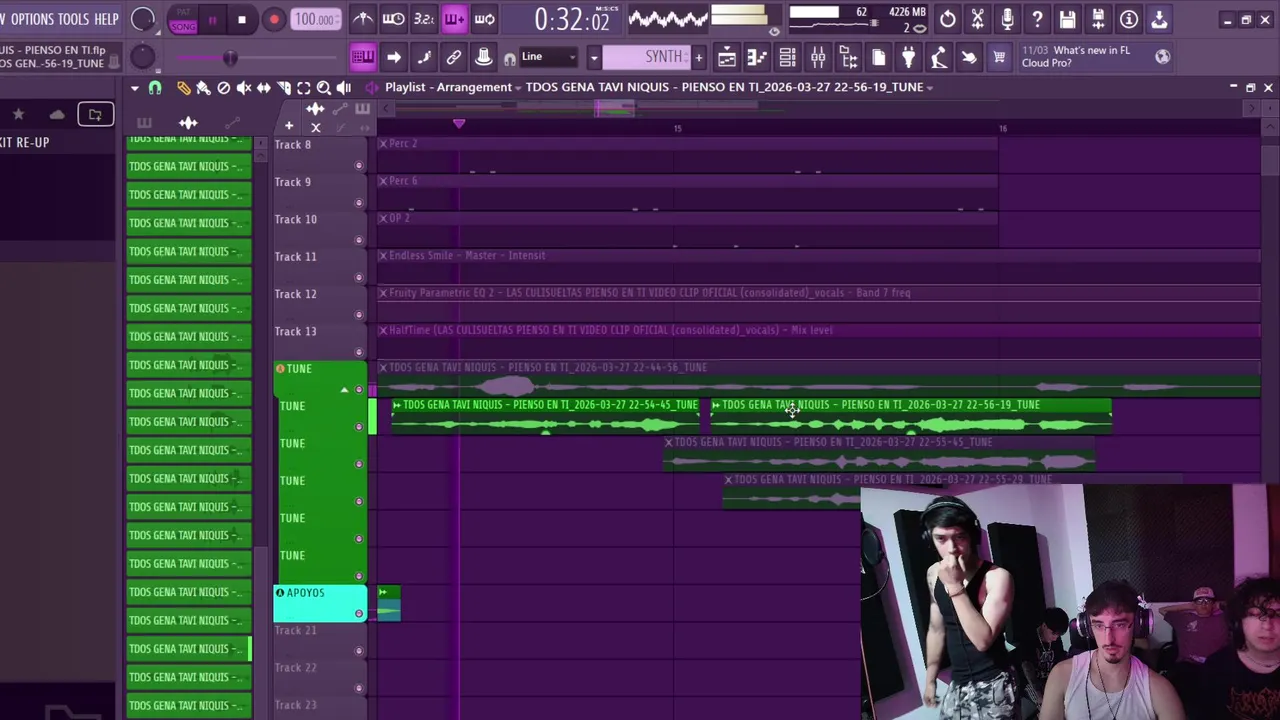
Task: Click the auto-scroll arrow icon
Action: coord(394,57)
